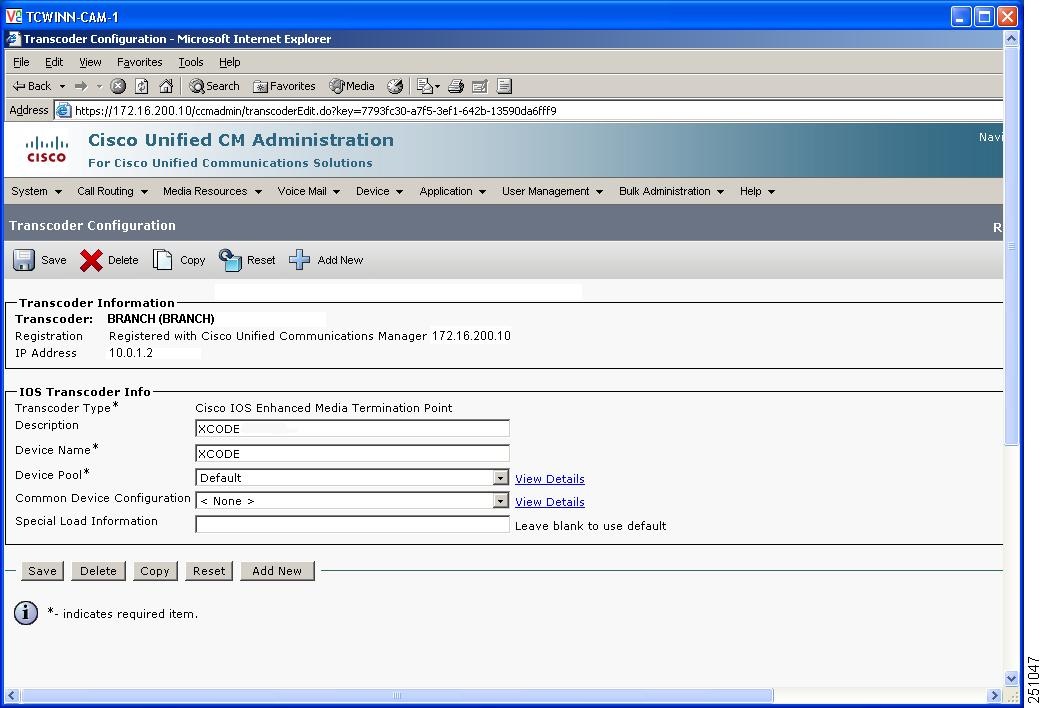Open View Details link for Common Device Configuration

550,502
